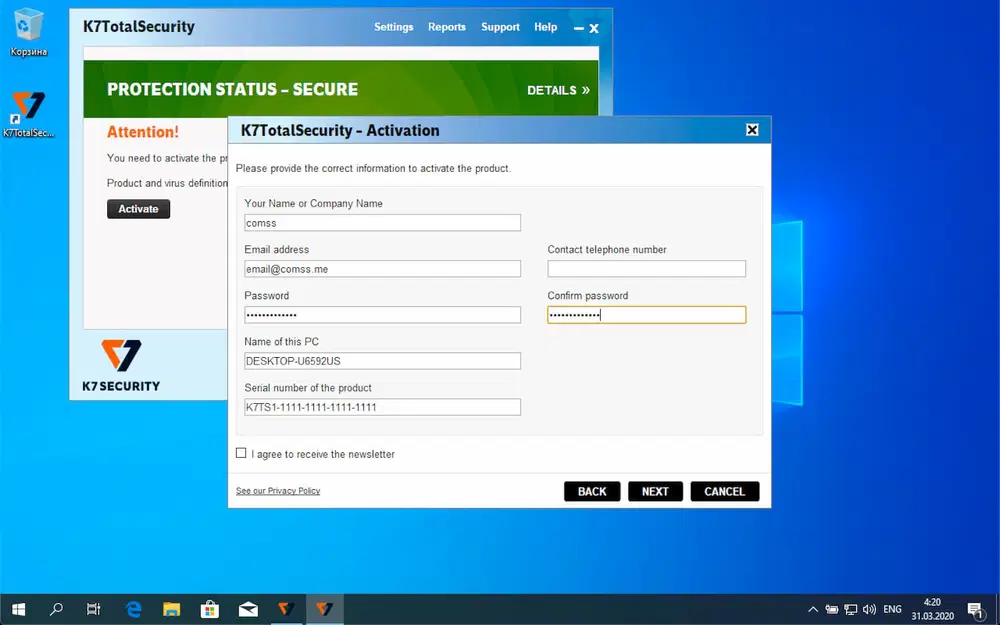Open File Explorer from taskbar
Screen dimensions: 1000x625
[x=172, y=609]
